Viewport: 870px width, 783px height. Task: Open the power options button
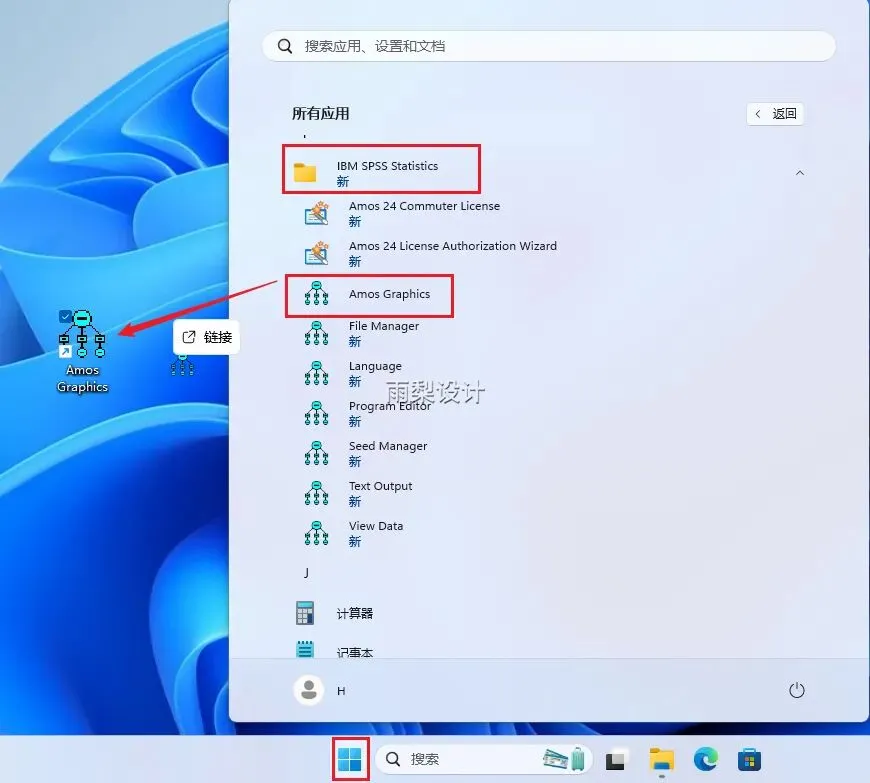(797, 690)
